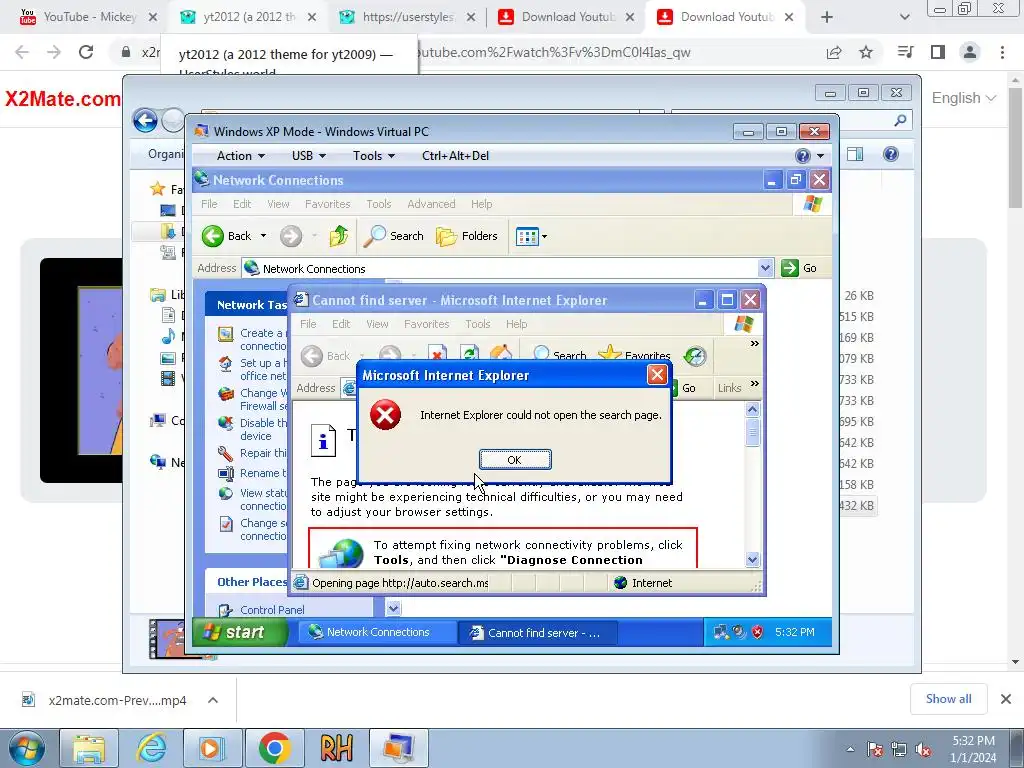Click OK in the Internet Explorer error dialog

pos(515,460)
